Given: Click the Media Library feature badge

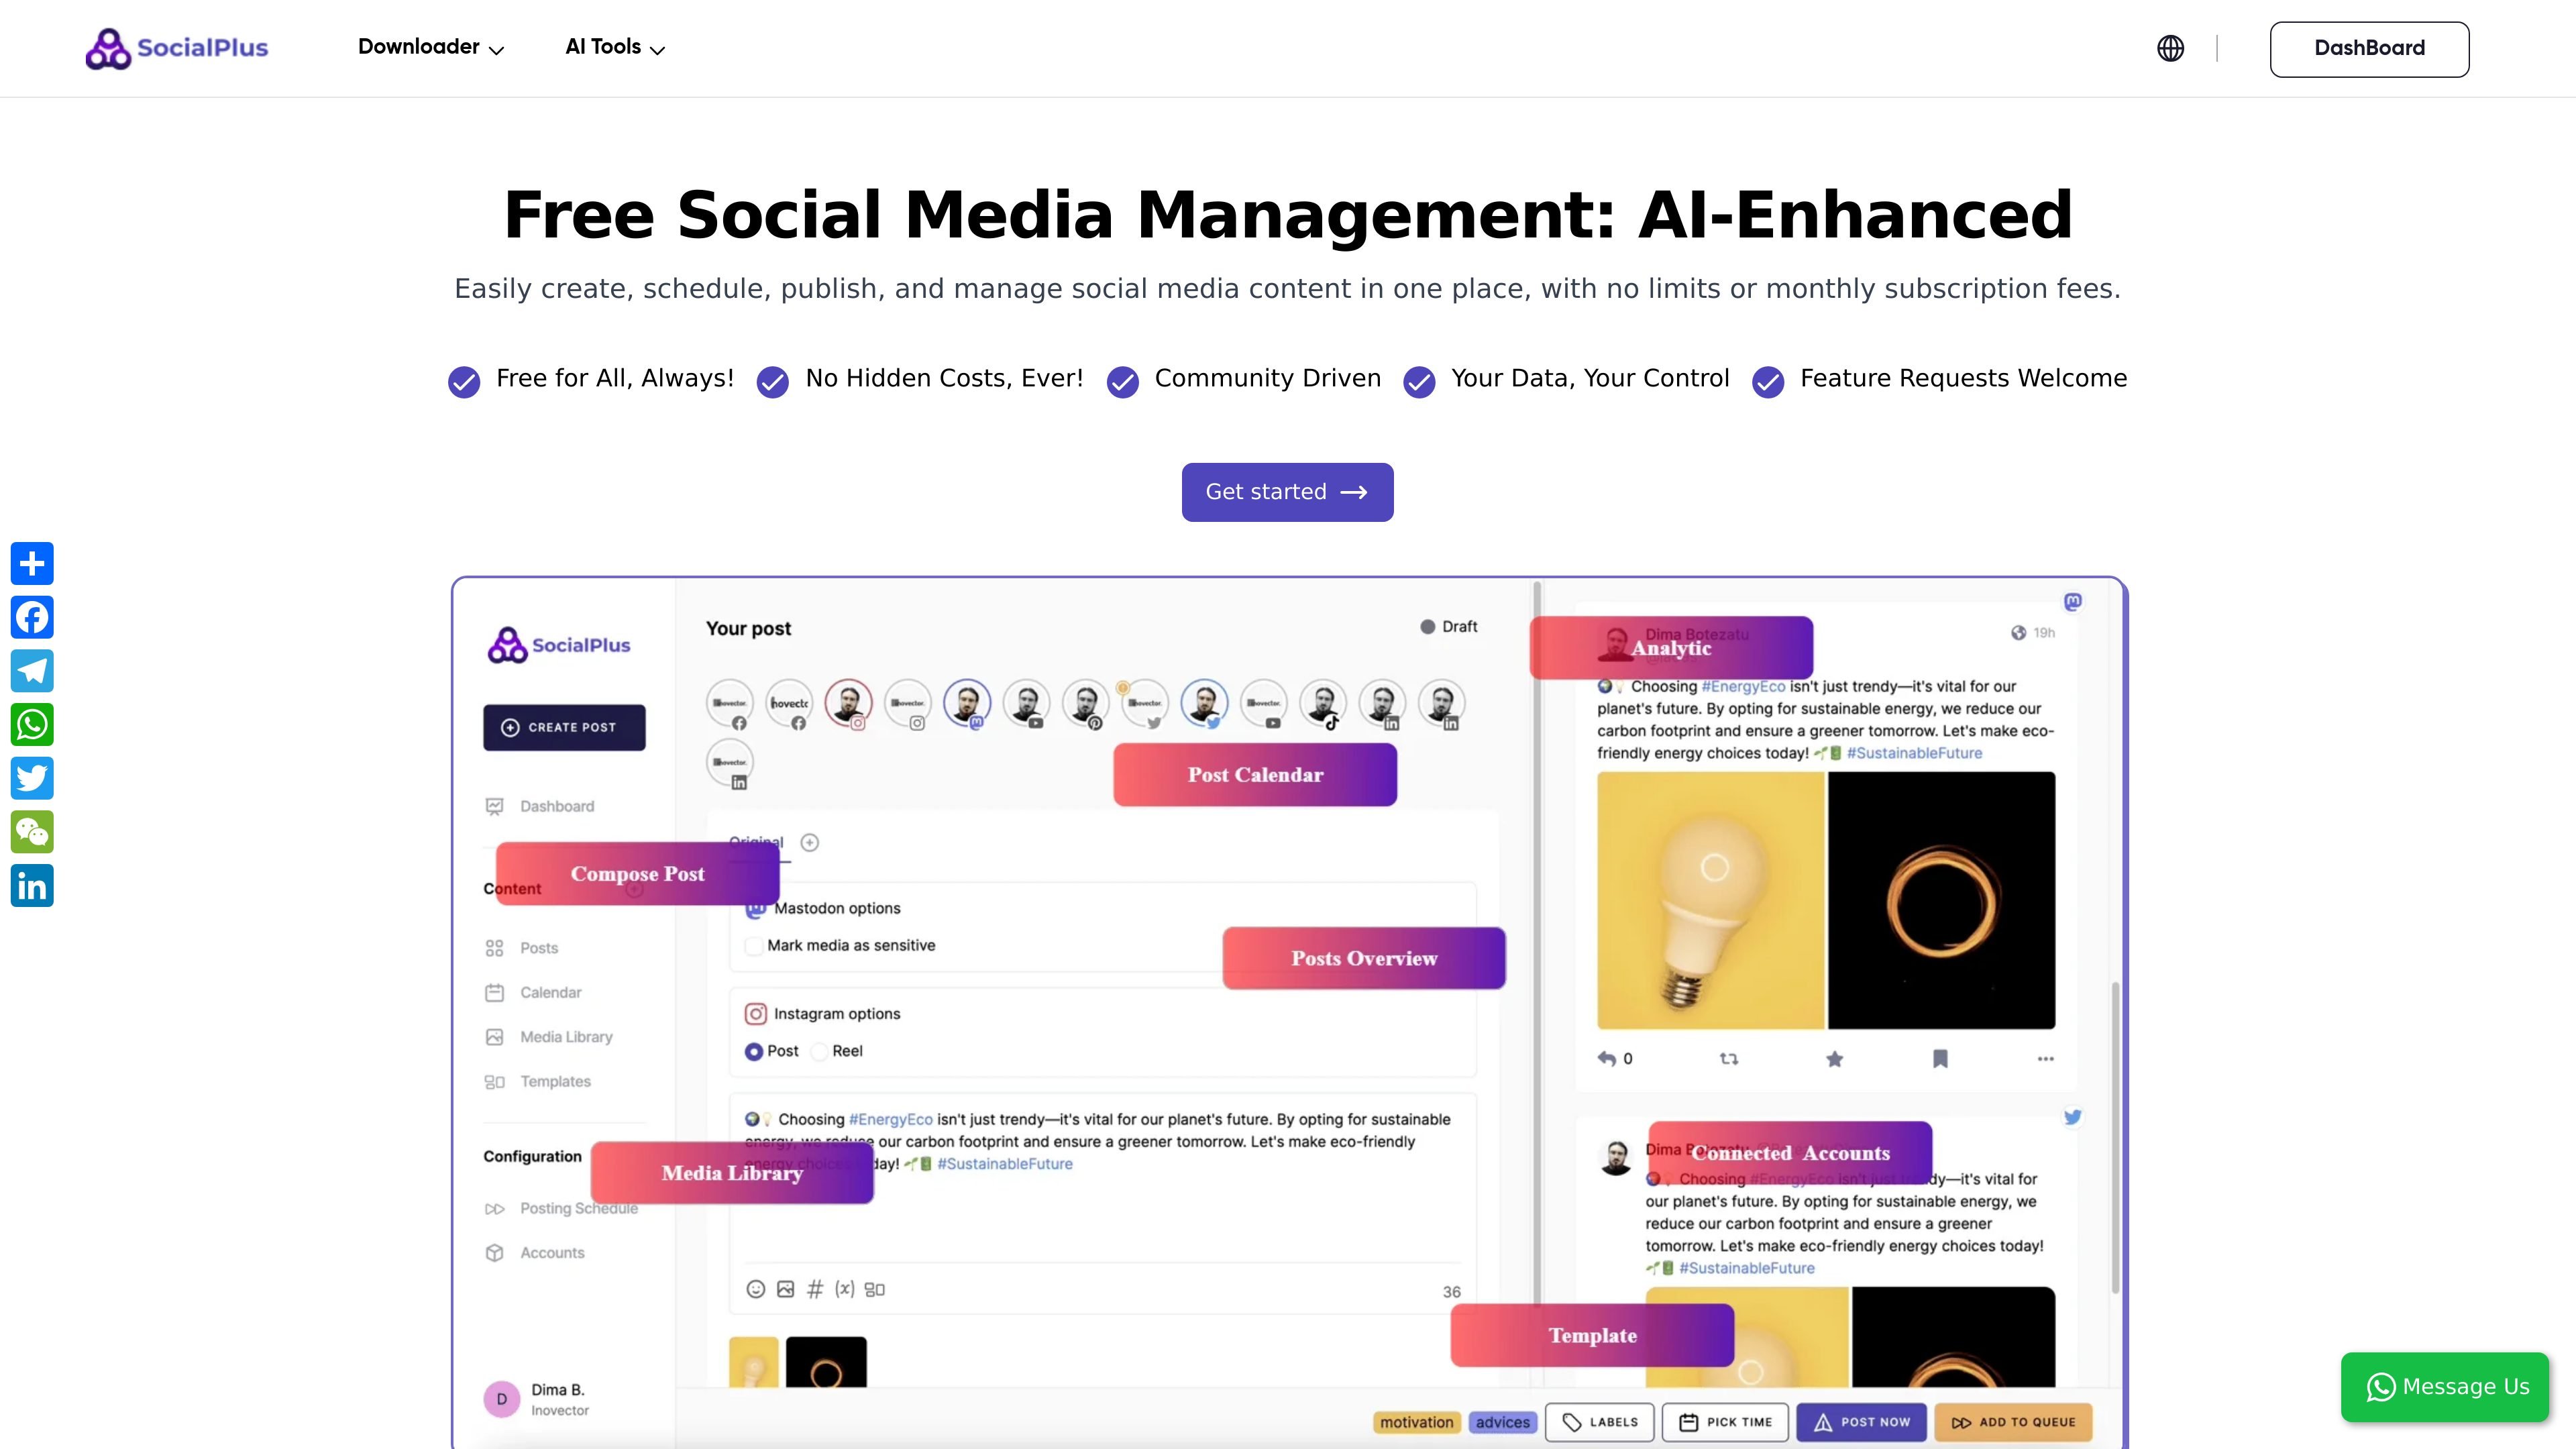Looking at the screenshot, I should 732,1173.
